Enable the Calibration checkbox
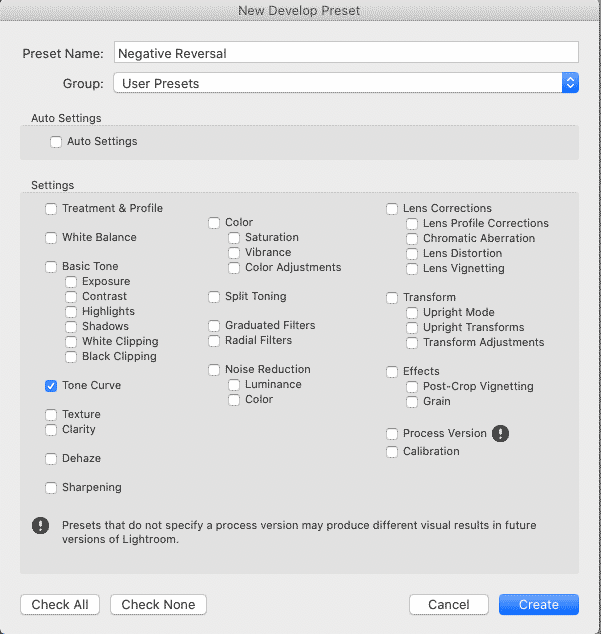The image size is (601, 634). coord(392,452)
